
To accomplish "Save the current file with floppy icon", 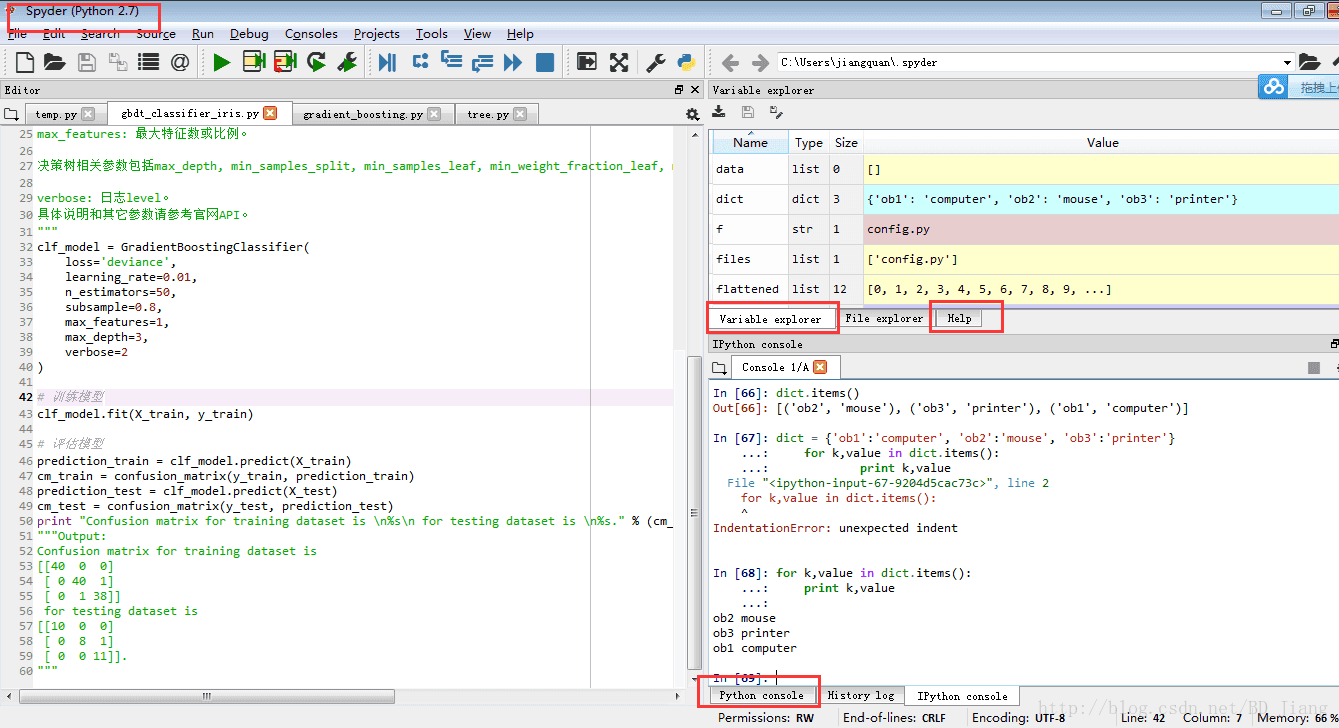I will (87, 63).
